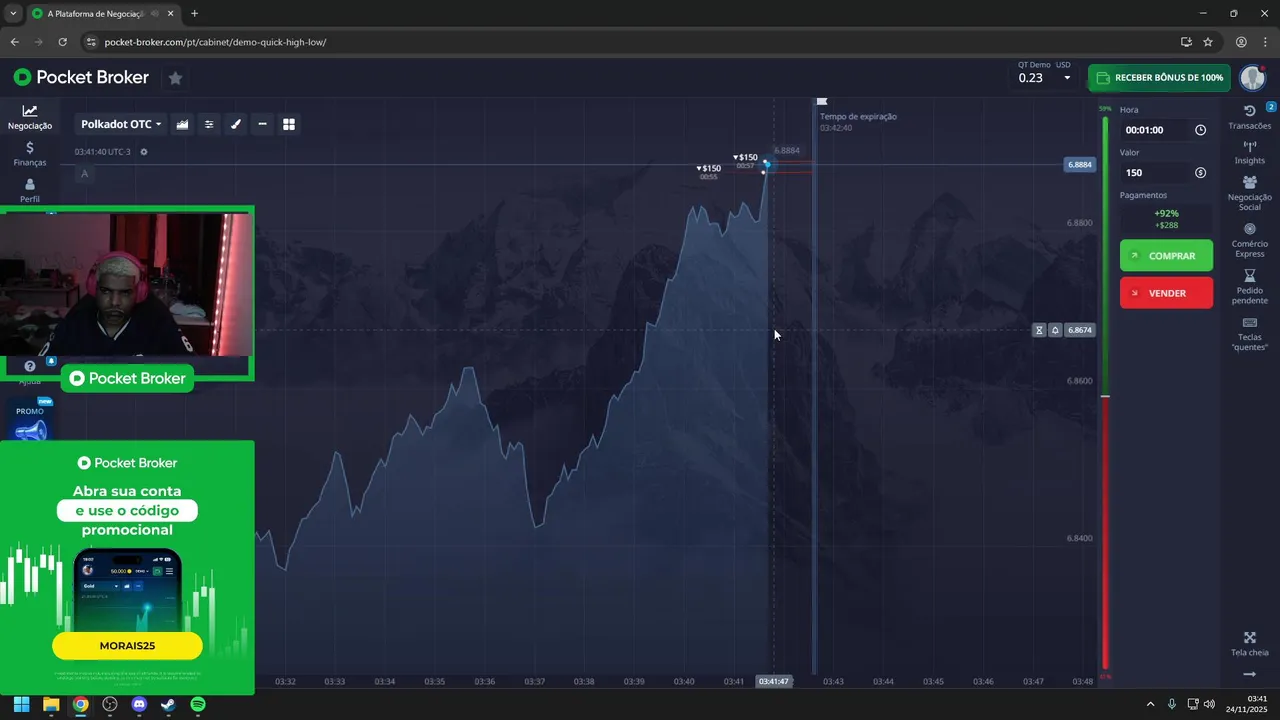The width and height of the screenshot is (1280, 720).
Task: Open a new browser tab
Action: coord(194,14)
